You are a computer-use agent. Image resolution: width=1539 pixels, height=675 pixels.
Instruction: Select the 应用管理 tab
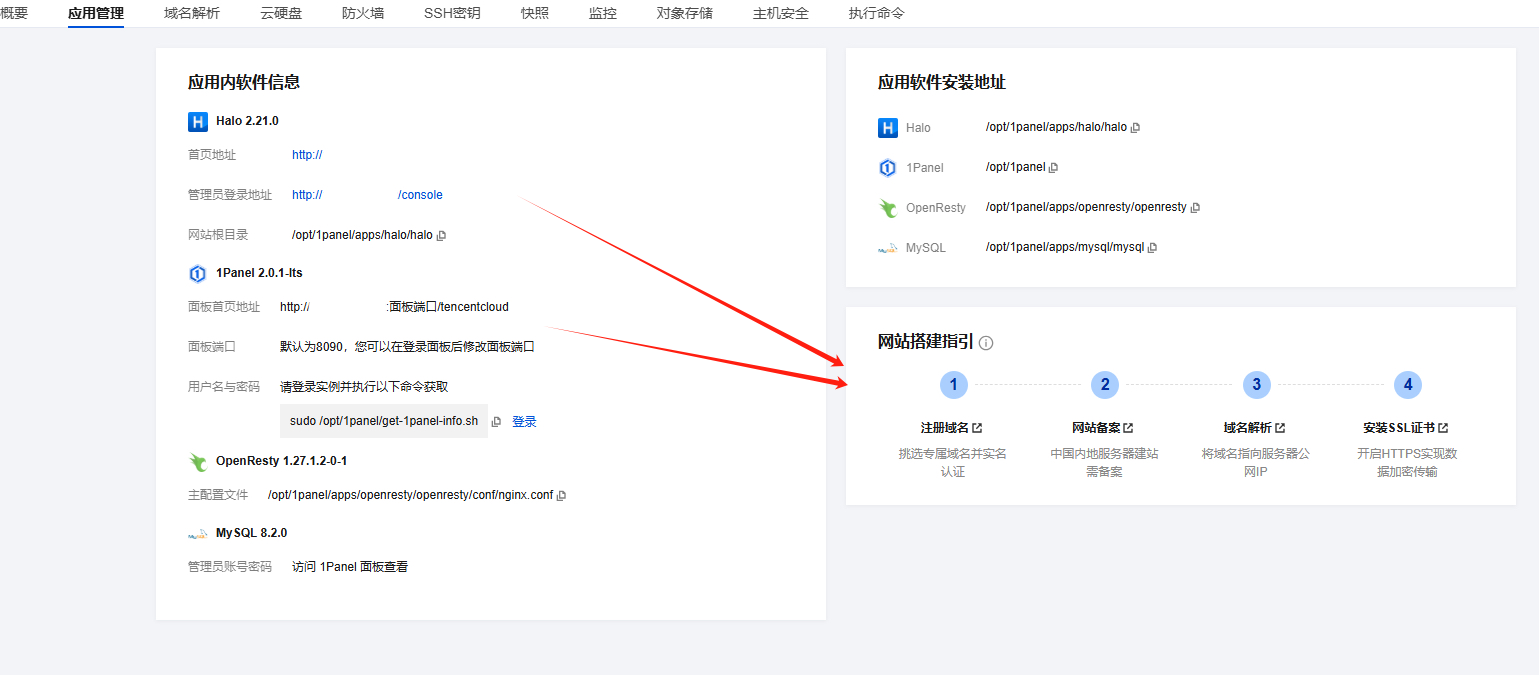(96, 13)
